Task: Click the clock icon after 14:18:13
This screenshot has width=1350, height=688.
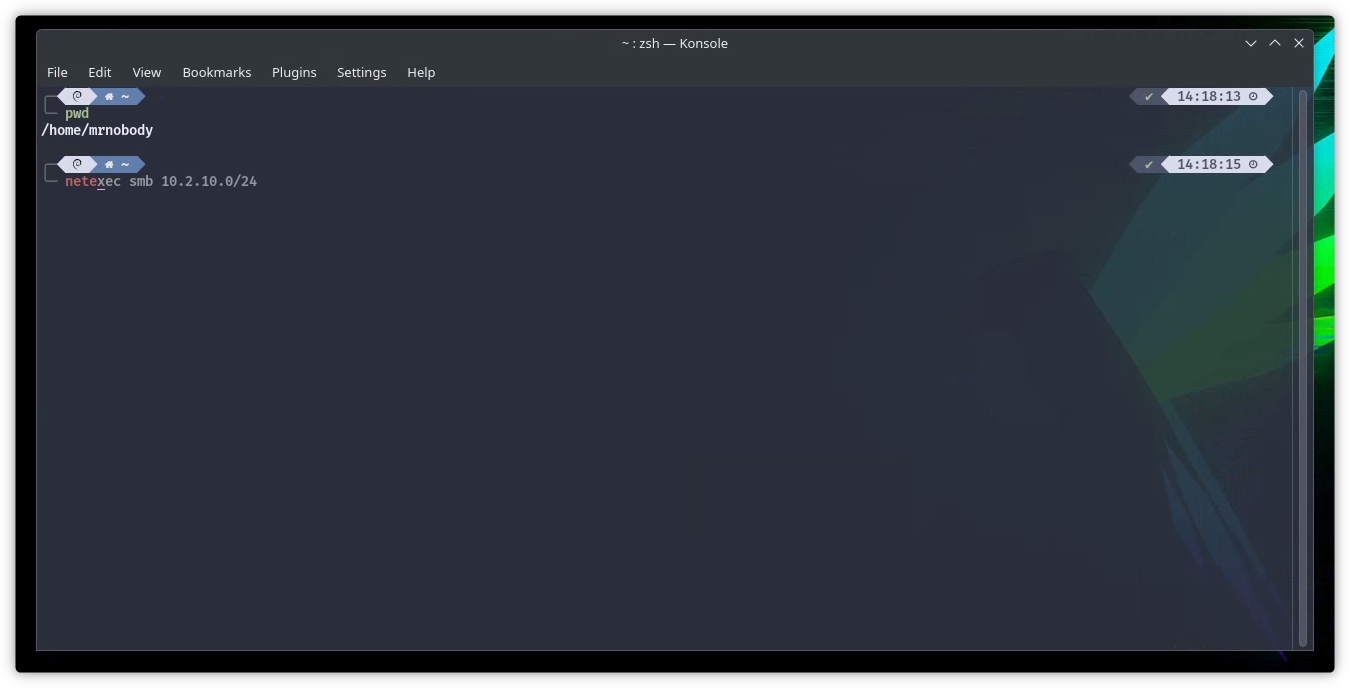Action: pos(1253,96)
